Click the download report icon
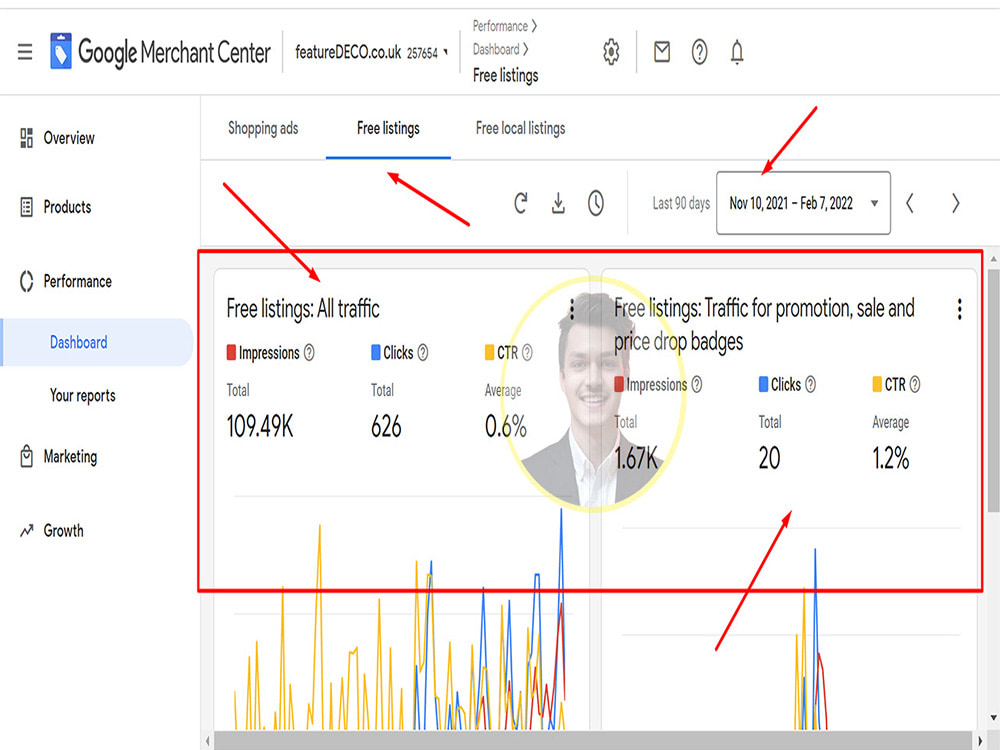The width and height of the screenshot is (1000, 750). (558, 203)
